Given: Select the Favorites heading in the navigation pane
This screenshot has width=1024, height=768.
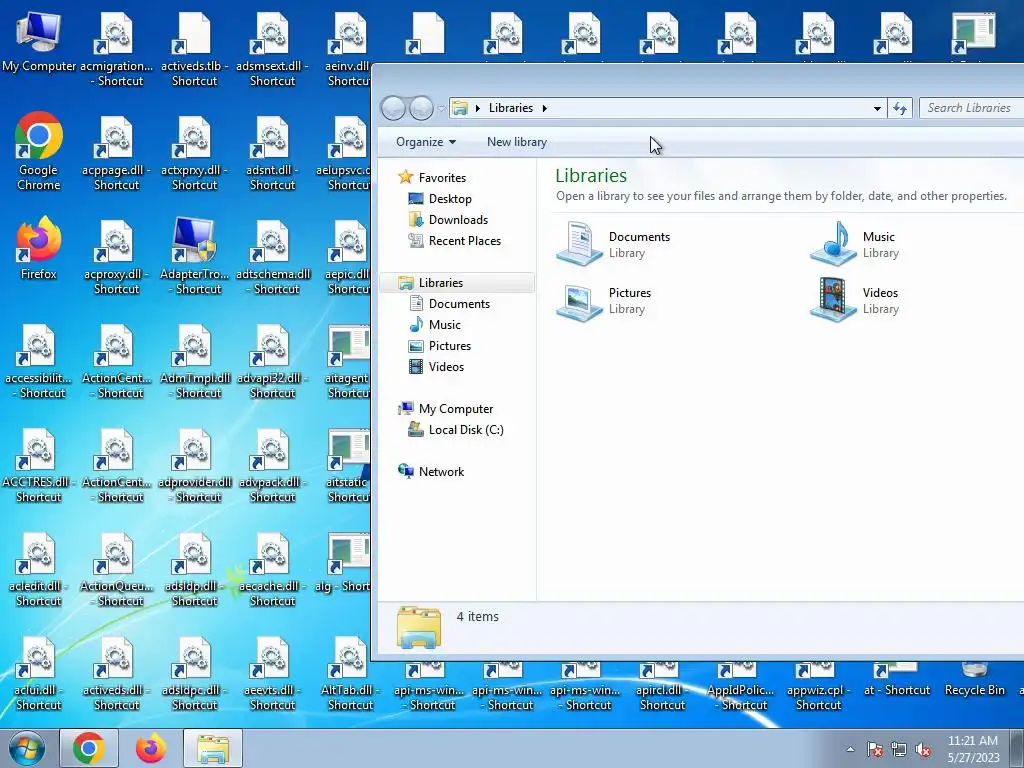Looking at the screenshot, I should pos(432,177).
